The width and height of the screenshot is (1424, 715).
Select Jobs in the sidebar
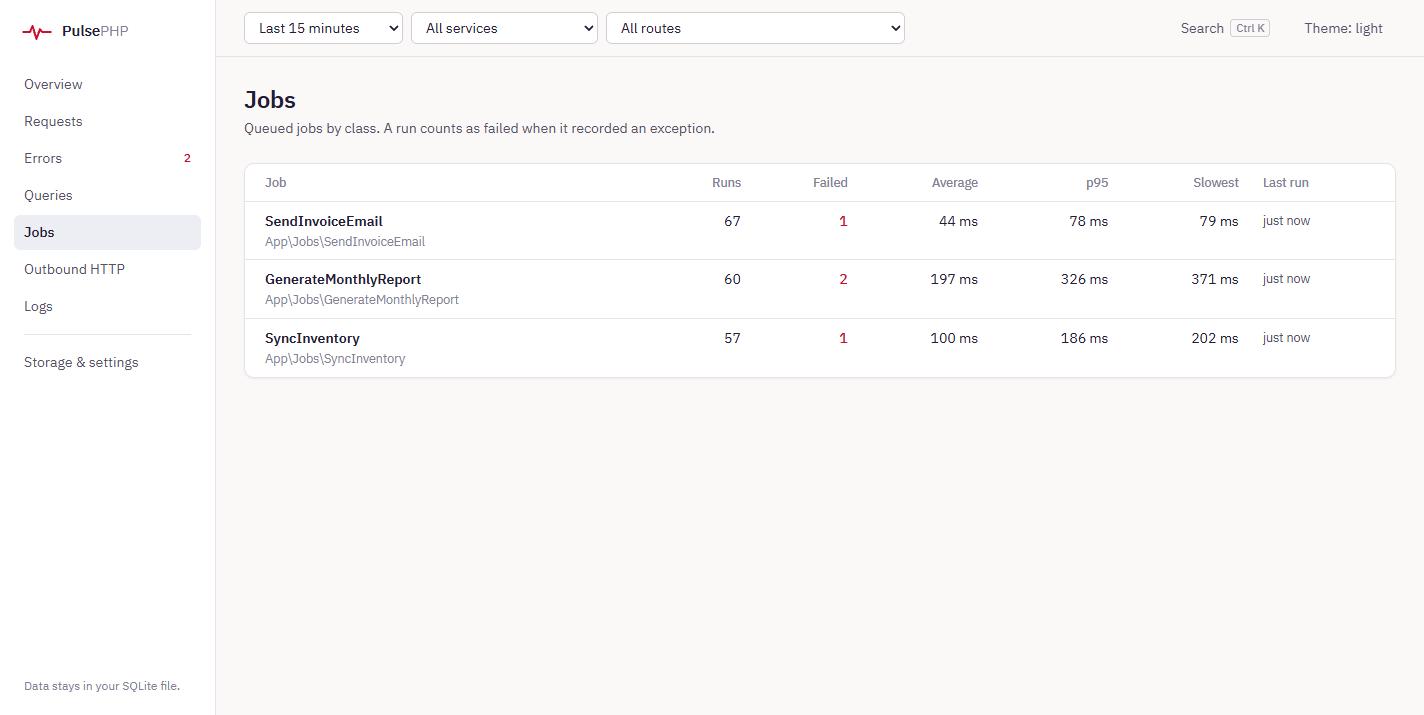107,232
